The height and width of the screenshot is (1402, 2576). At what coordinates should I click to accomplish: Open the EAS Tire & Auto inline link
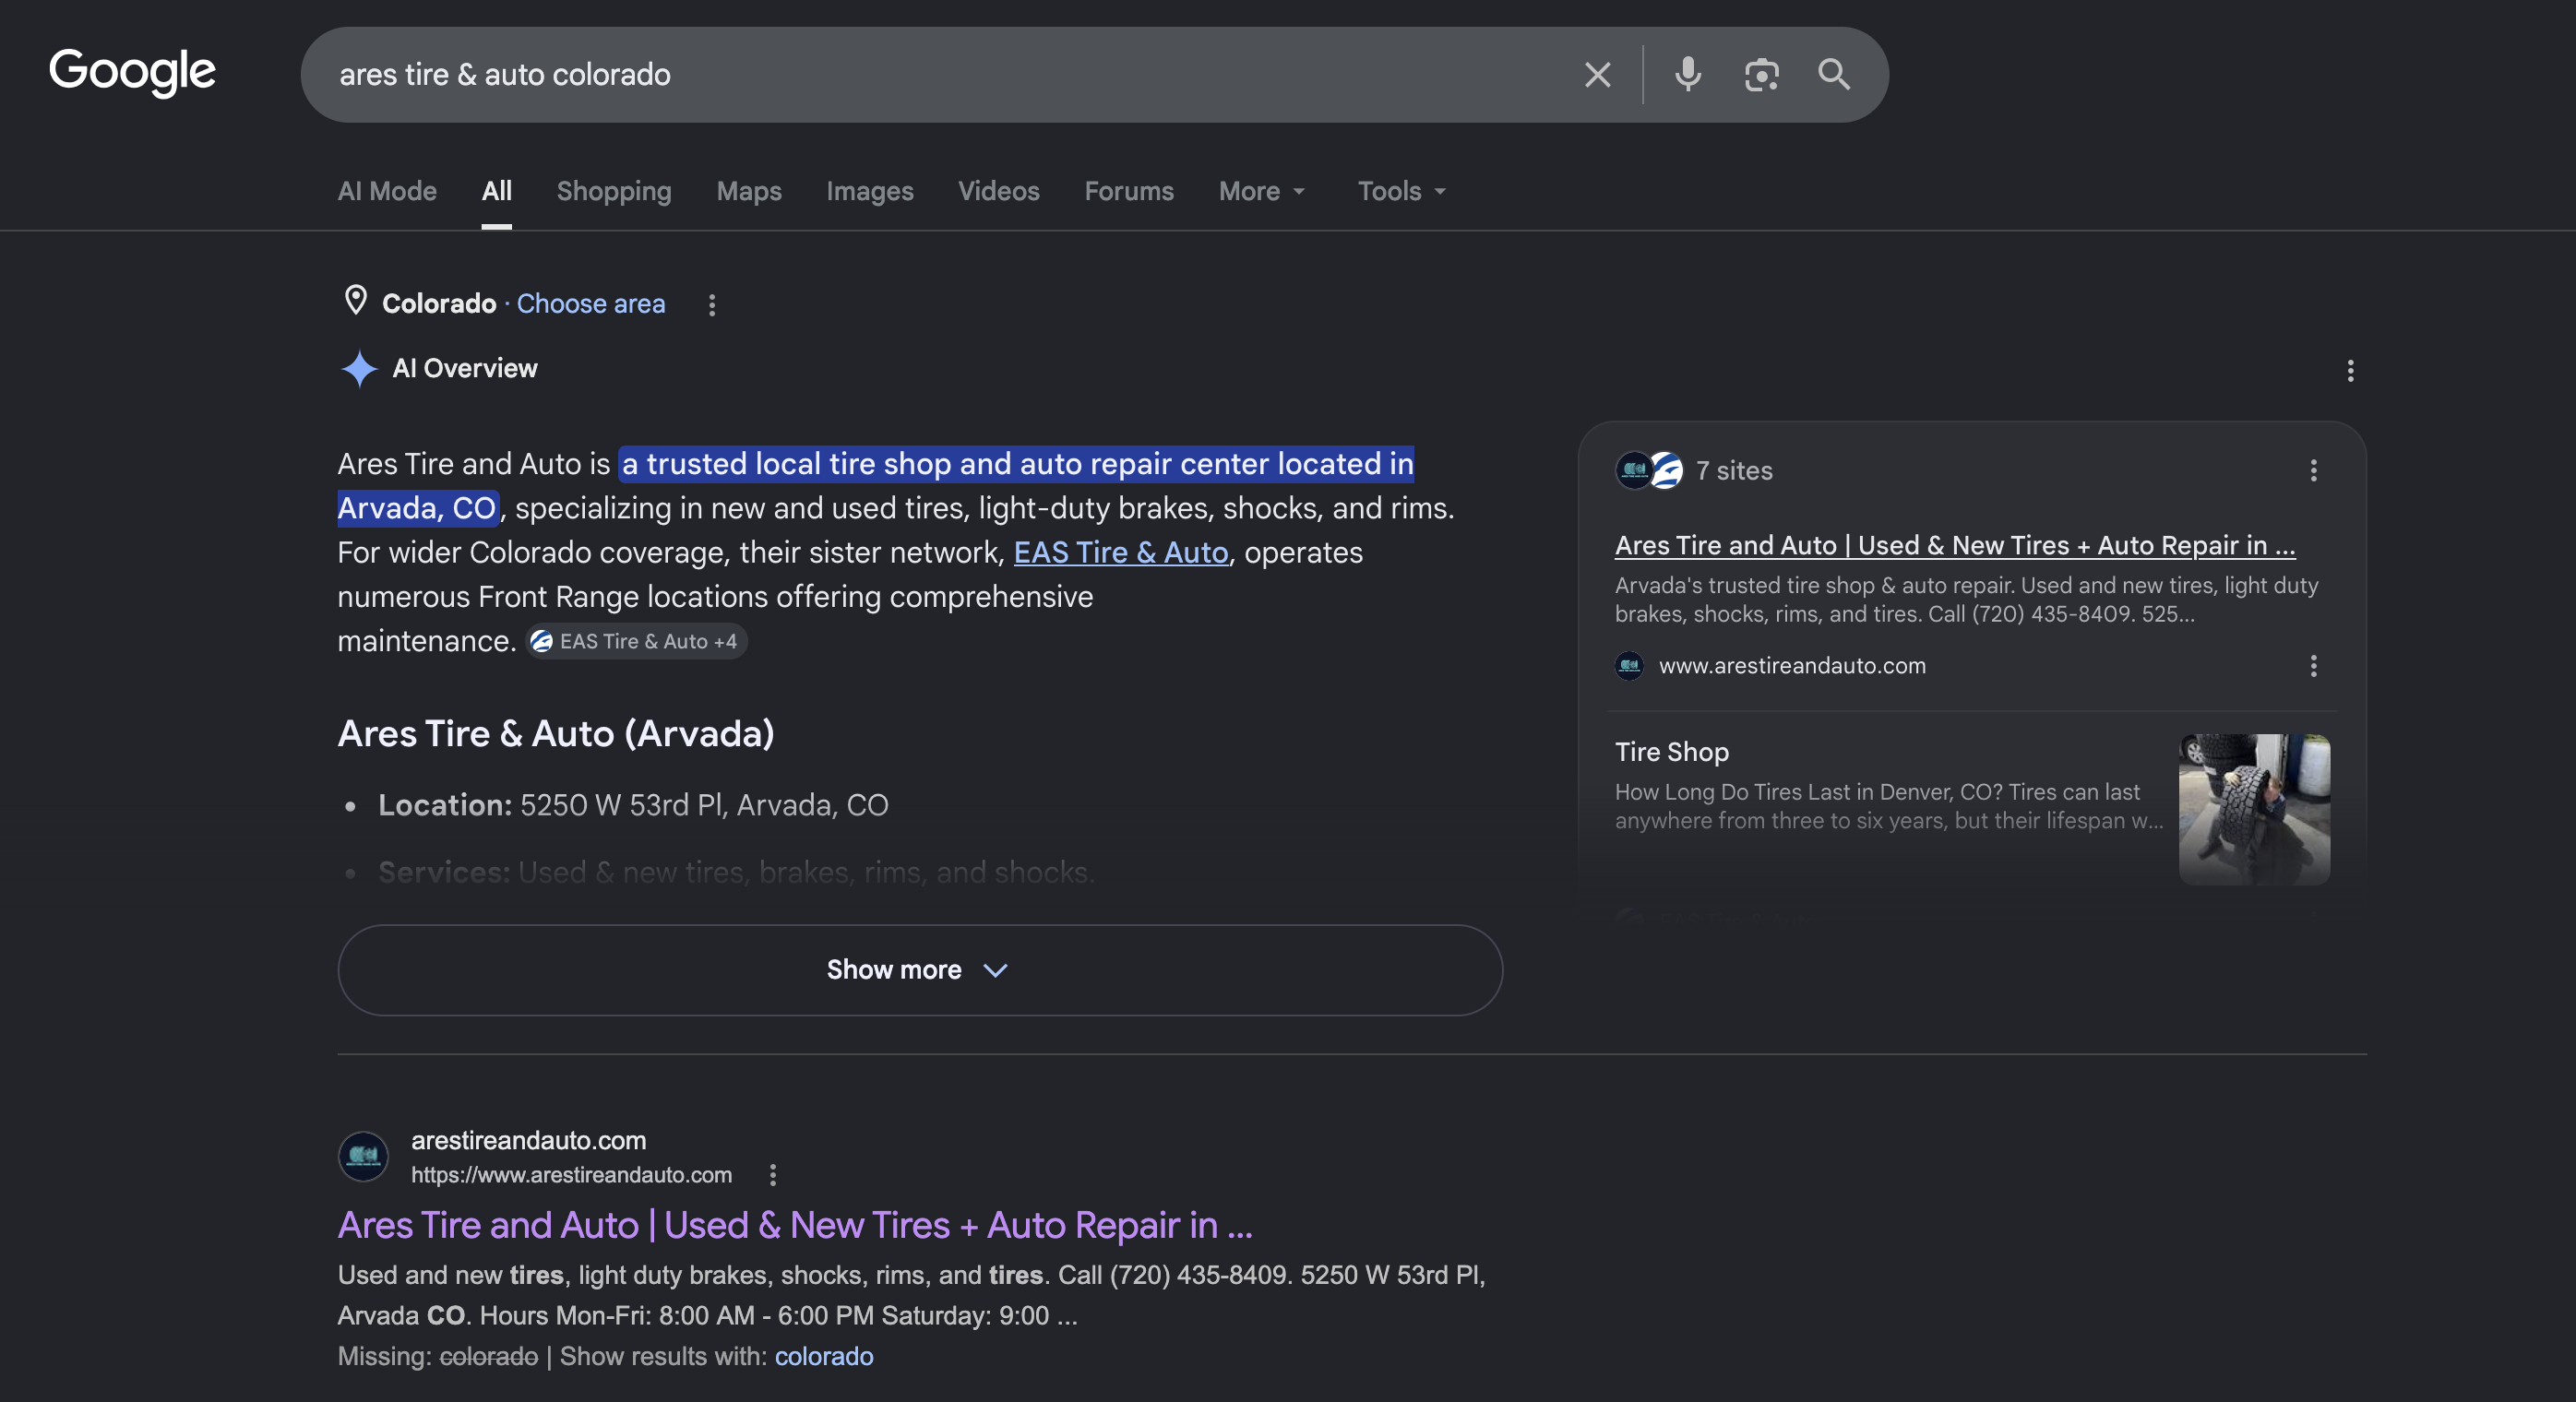(x=1120, y=553)
